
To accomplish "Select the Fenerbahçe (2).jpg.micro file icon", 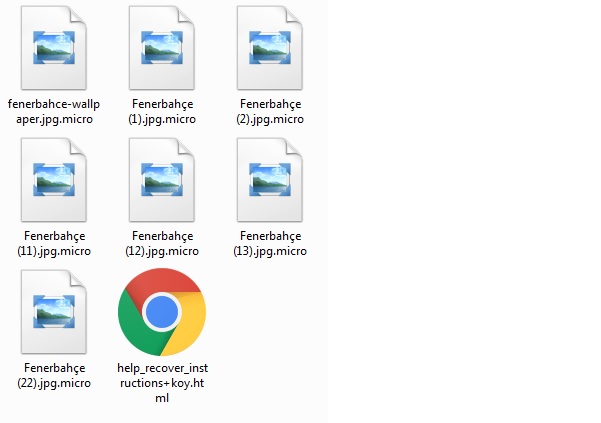I will tap(270, 48).
